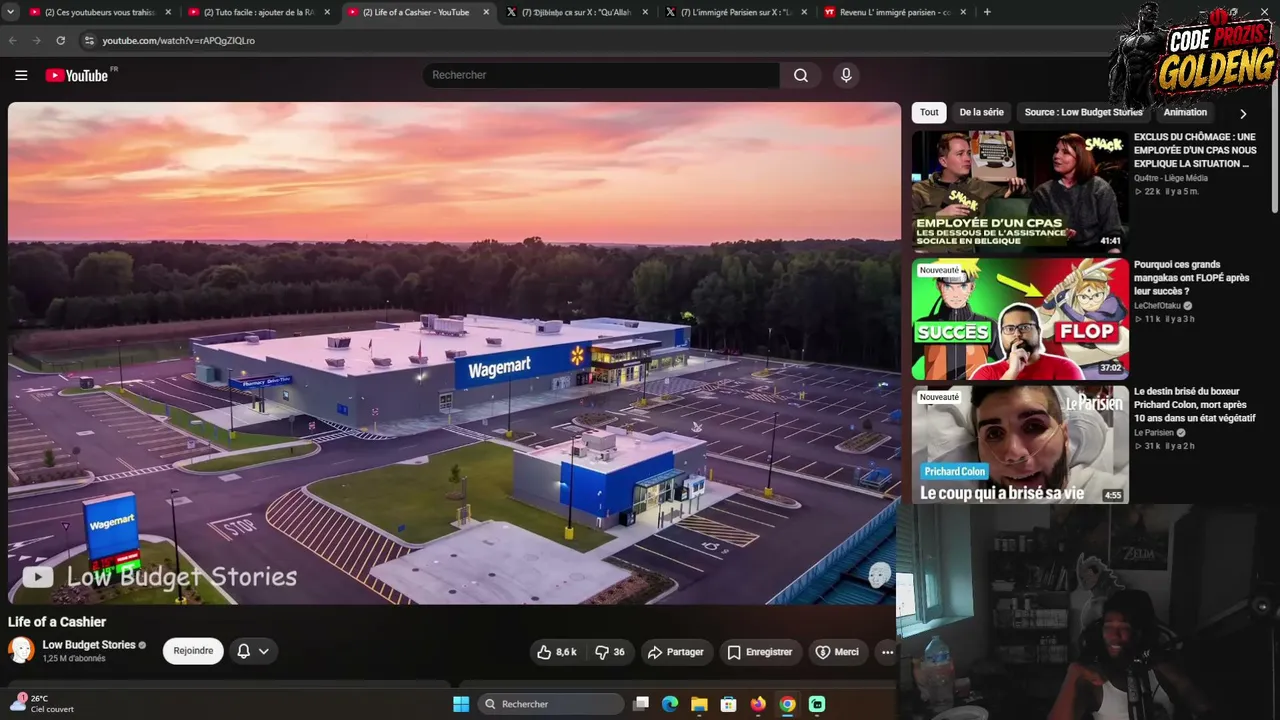Click the Windows taskbar search box

click(x=551, y=704)
